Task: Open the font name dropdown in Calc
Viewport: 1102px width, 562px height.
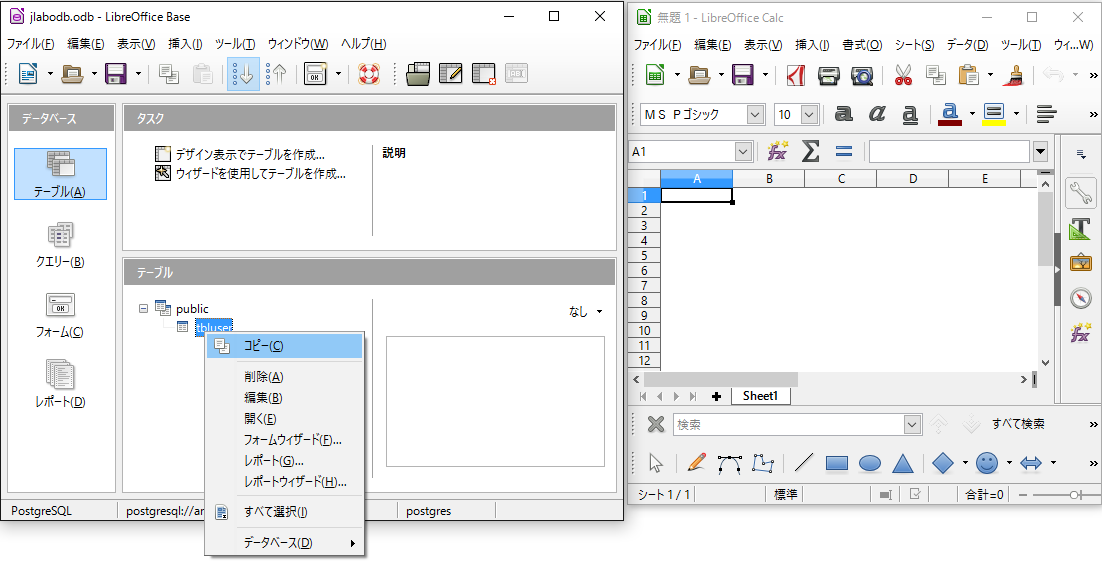Action: (x=756, y=114)
